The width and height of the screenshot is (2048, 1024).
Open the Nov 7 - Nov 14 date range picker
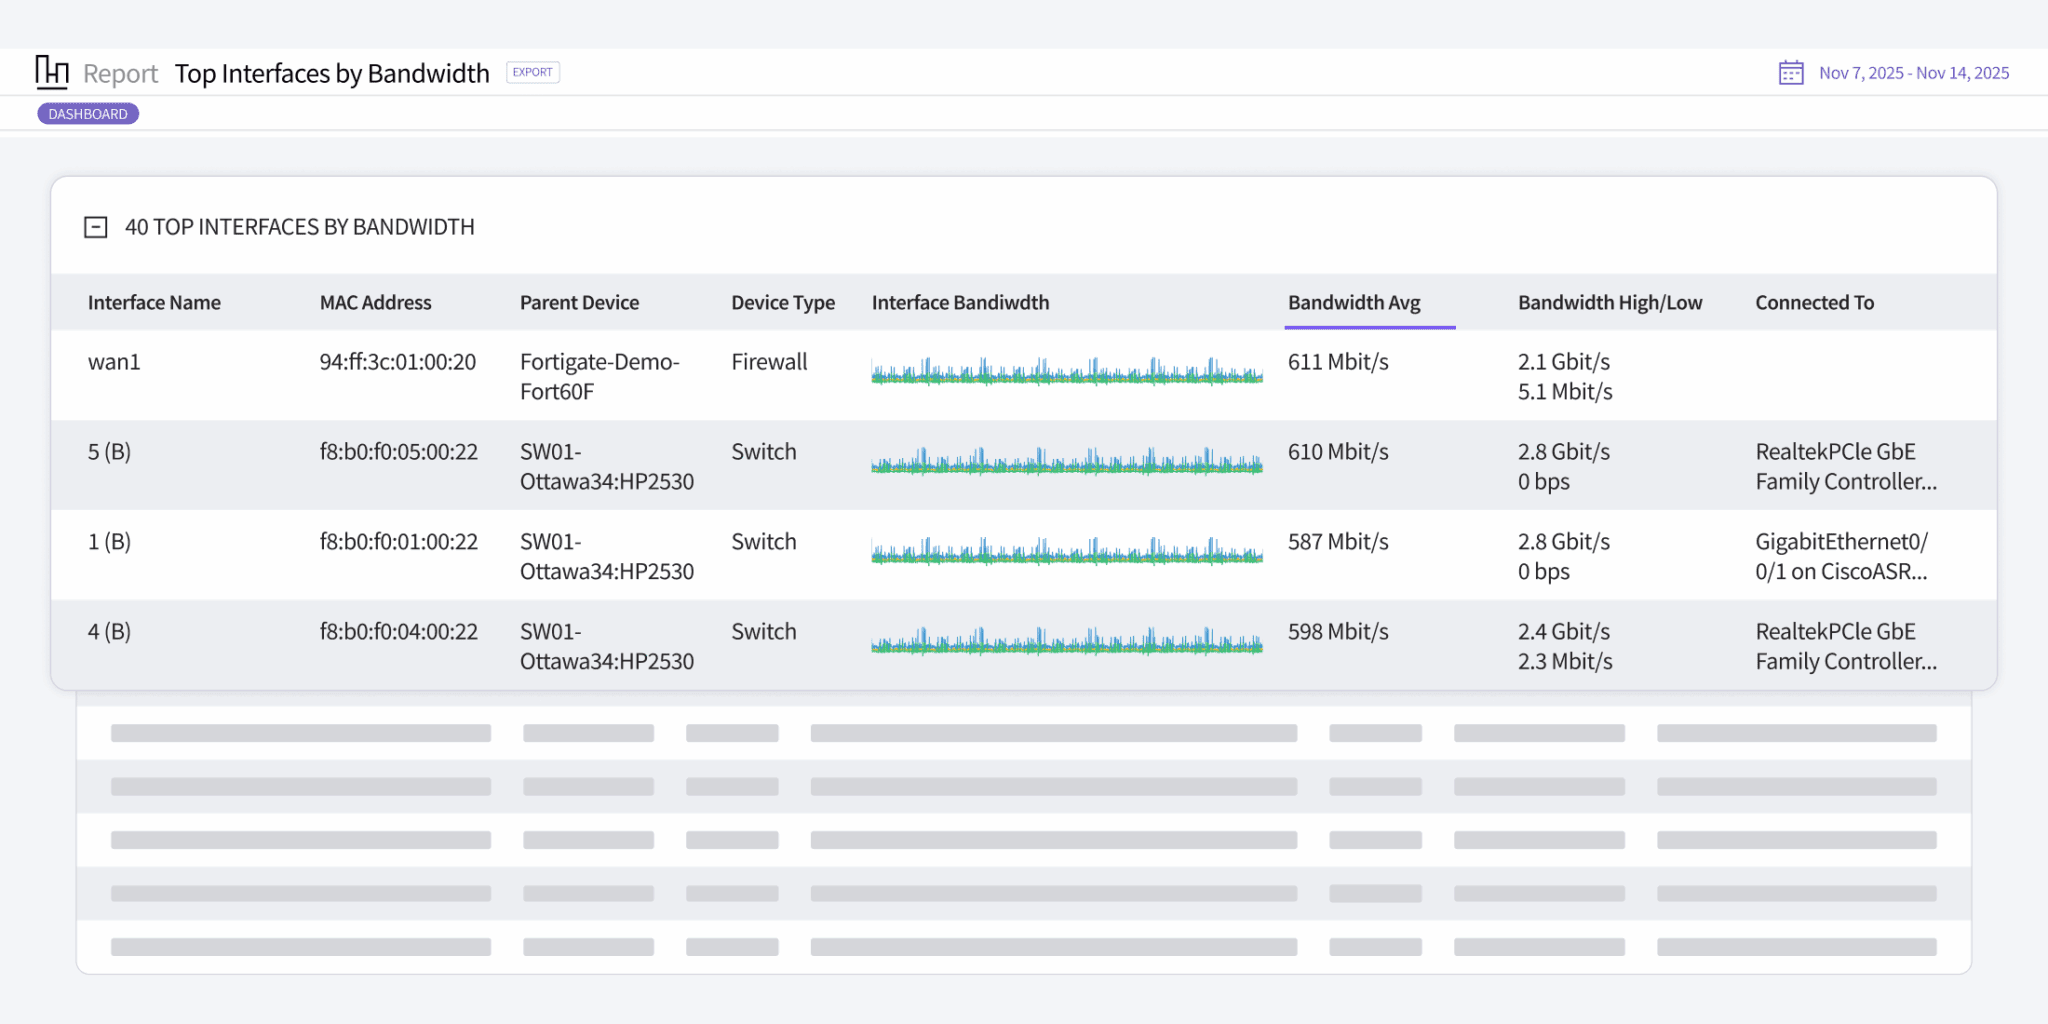(1913, 72)
